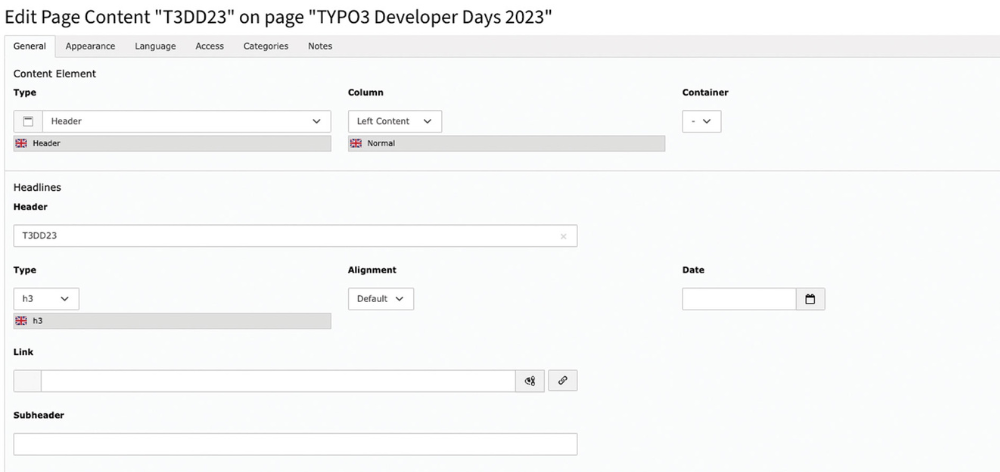The image size is (1000, 472).
Task: Select the Categories tab
Action: click(266, 46)
